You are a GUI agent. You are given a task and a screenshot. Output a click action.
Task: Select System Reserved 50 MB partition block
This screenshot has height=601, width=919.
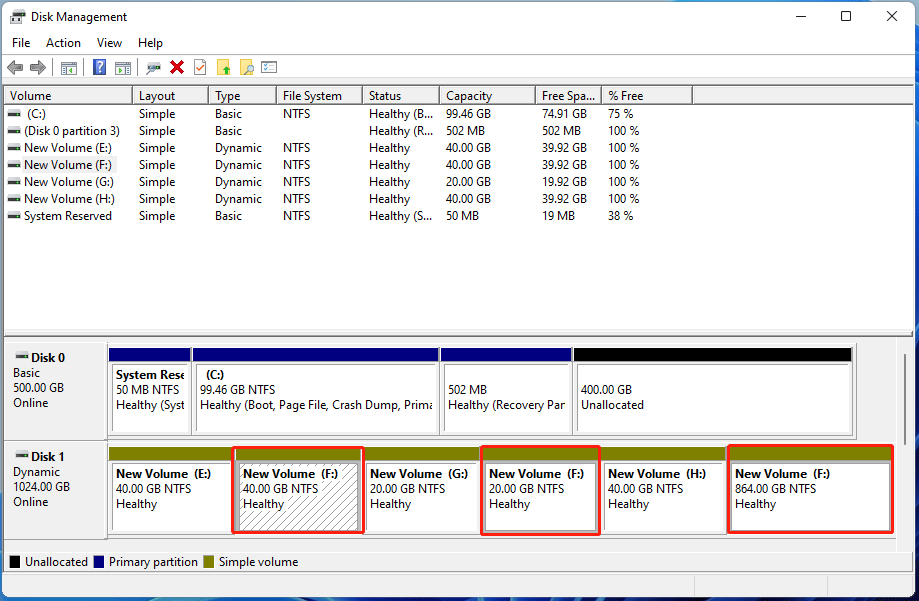(150, 391)
